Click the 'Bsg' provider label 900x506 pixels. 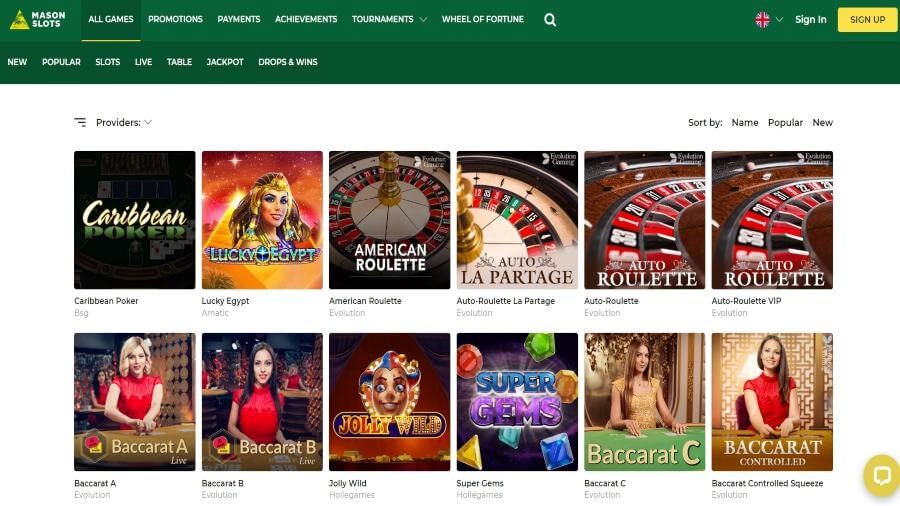click(x=81, y=313)
